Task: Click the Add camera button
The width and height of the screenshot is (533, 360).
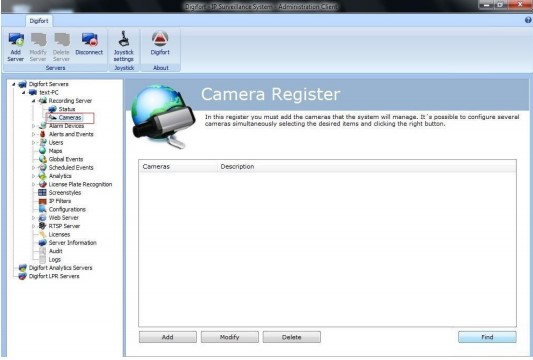Action: coord(168,337)
